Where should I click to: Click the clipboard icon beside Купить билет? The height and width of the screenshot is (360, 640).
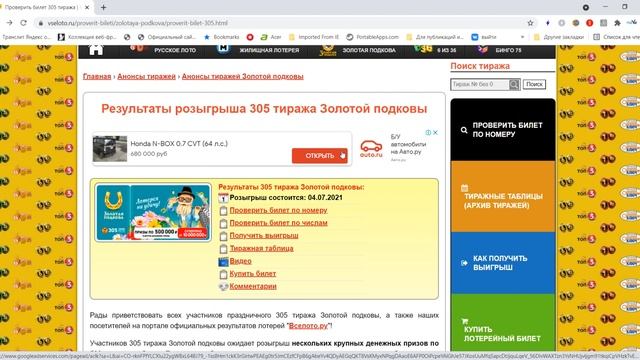coord(223,274)
